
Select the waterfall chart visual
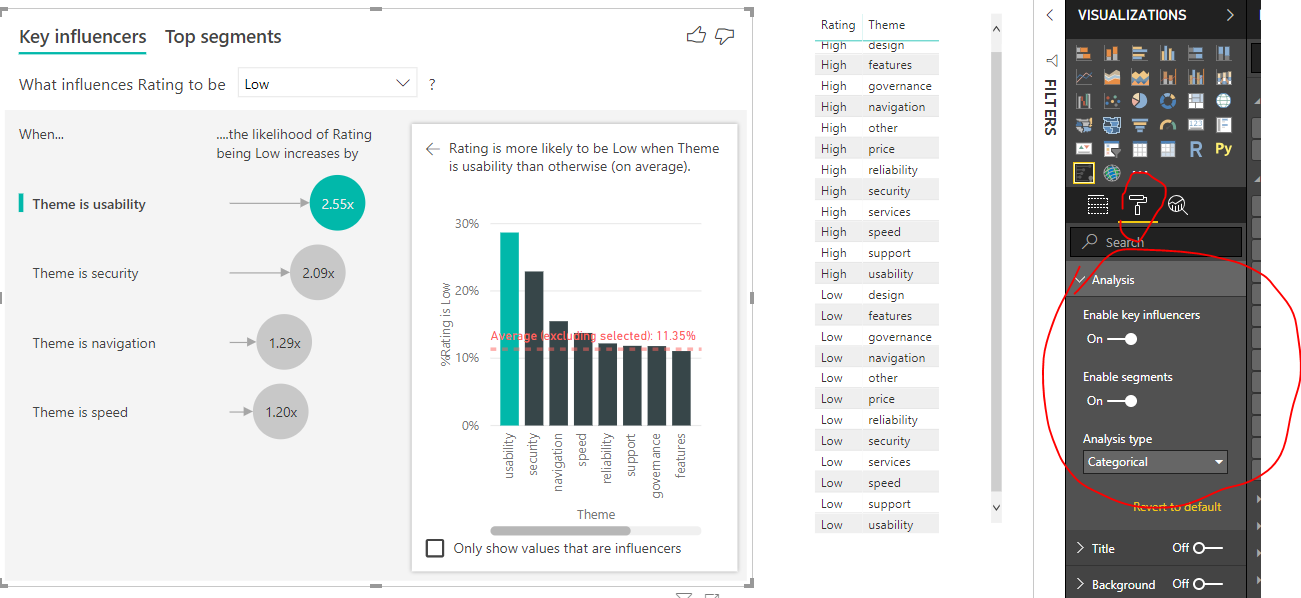click(1084, 101)
